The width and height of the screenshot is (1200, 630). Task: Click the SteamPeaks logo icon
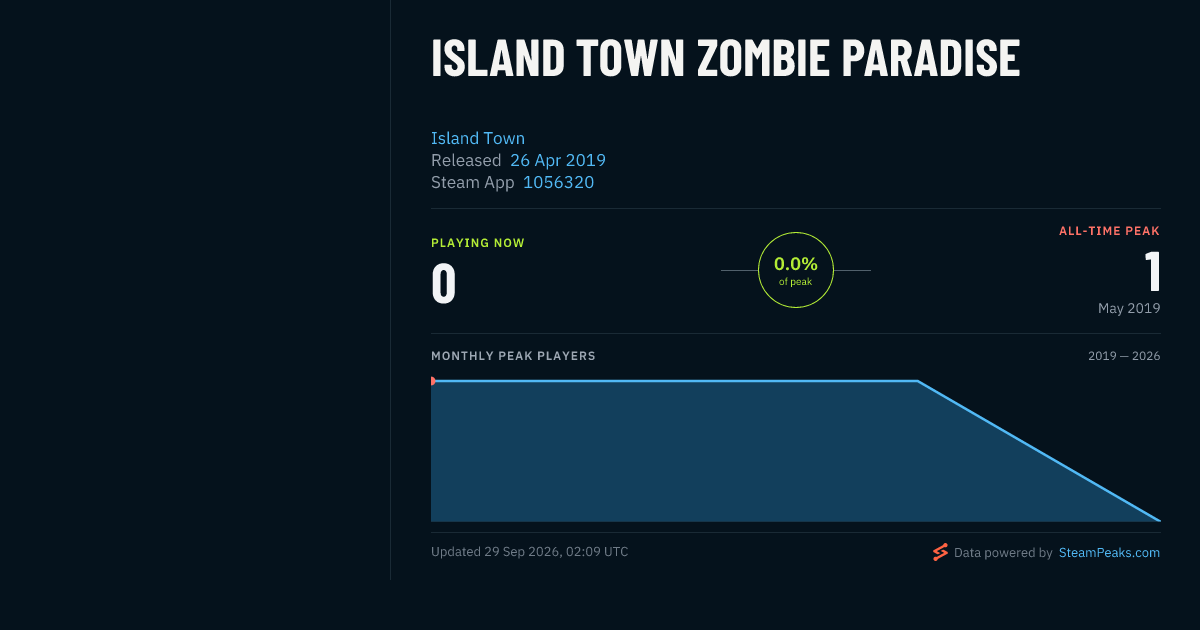click(x=940, y=552)
